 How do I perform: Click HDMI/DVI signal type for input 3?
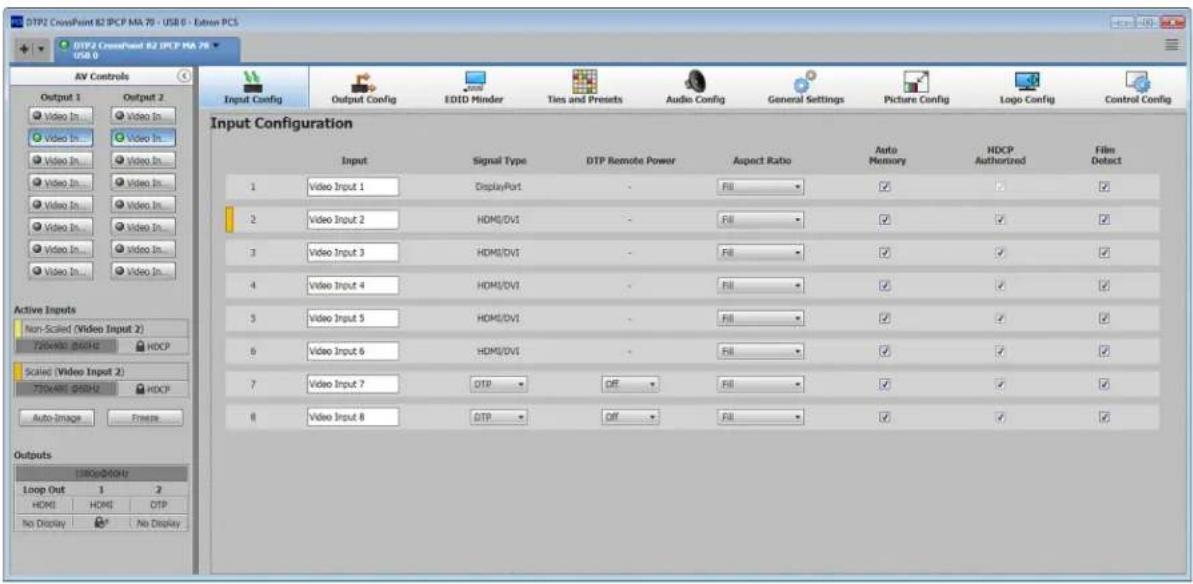coord(498,253)
